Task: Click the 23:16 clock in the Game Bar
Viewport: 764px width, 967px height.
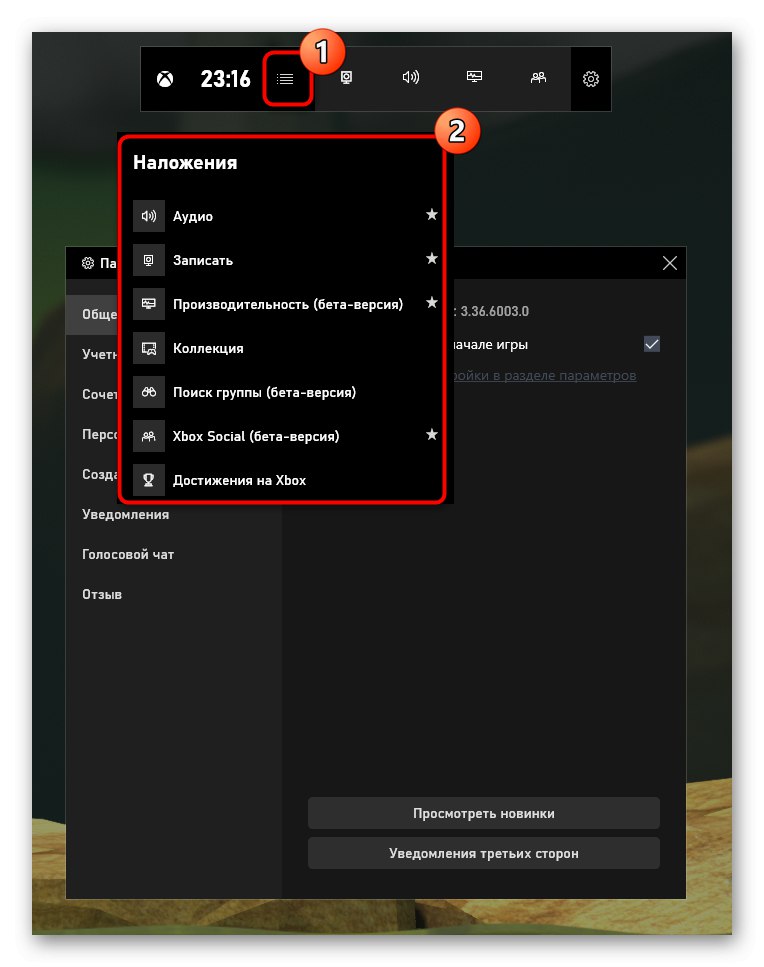Action: pos(226,79)
